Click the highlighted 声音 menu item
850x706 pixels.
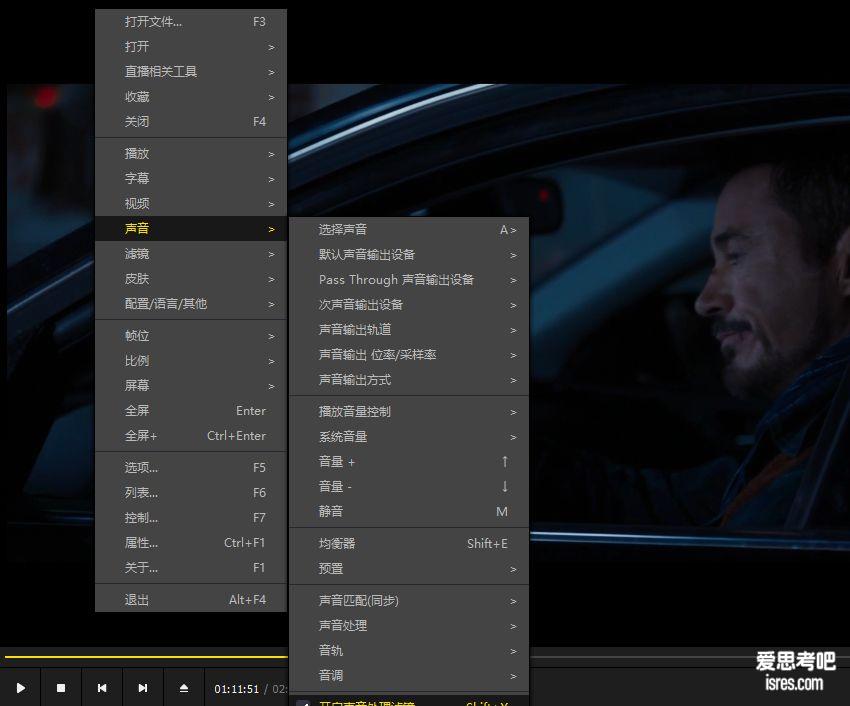pyautogui.click(x=191, y=228)
